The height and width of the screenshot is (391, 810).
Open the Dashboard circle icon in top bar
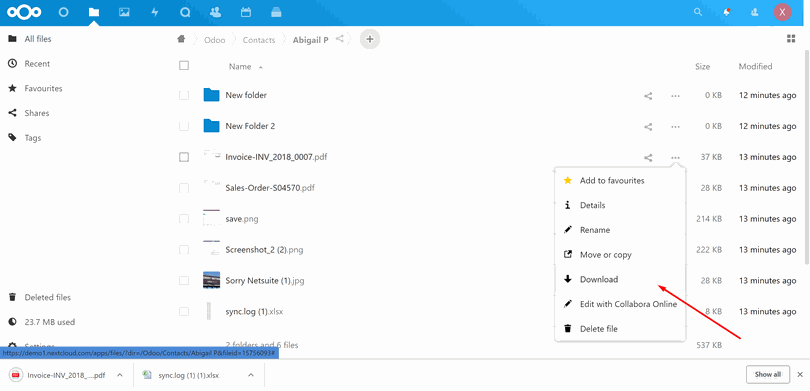tap(64, 12)
